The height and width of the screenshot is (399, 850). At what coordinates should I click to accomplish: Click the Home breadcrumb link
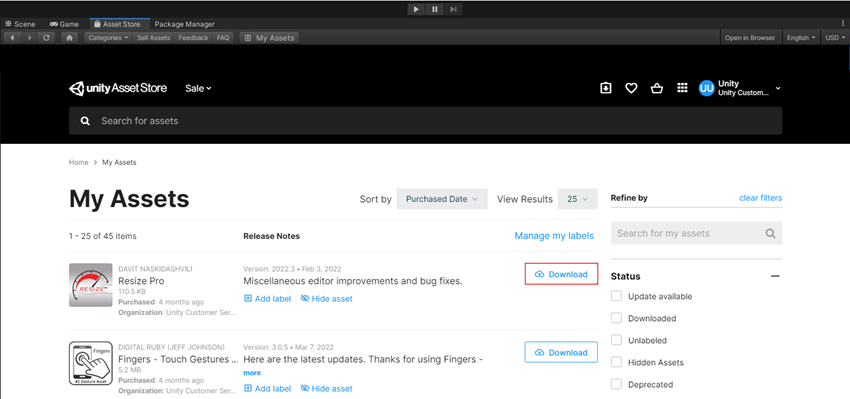pyautogui.click(x=78, y=162)
